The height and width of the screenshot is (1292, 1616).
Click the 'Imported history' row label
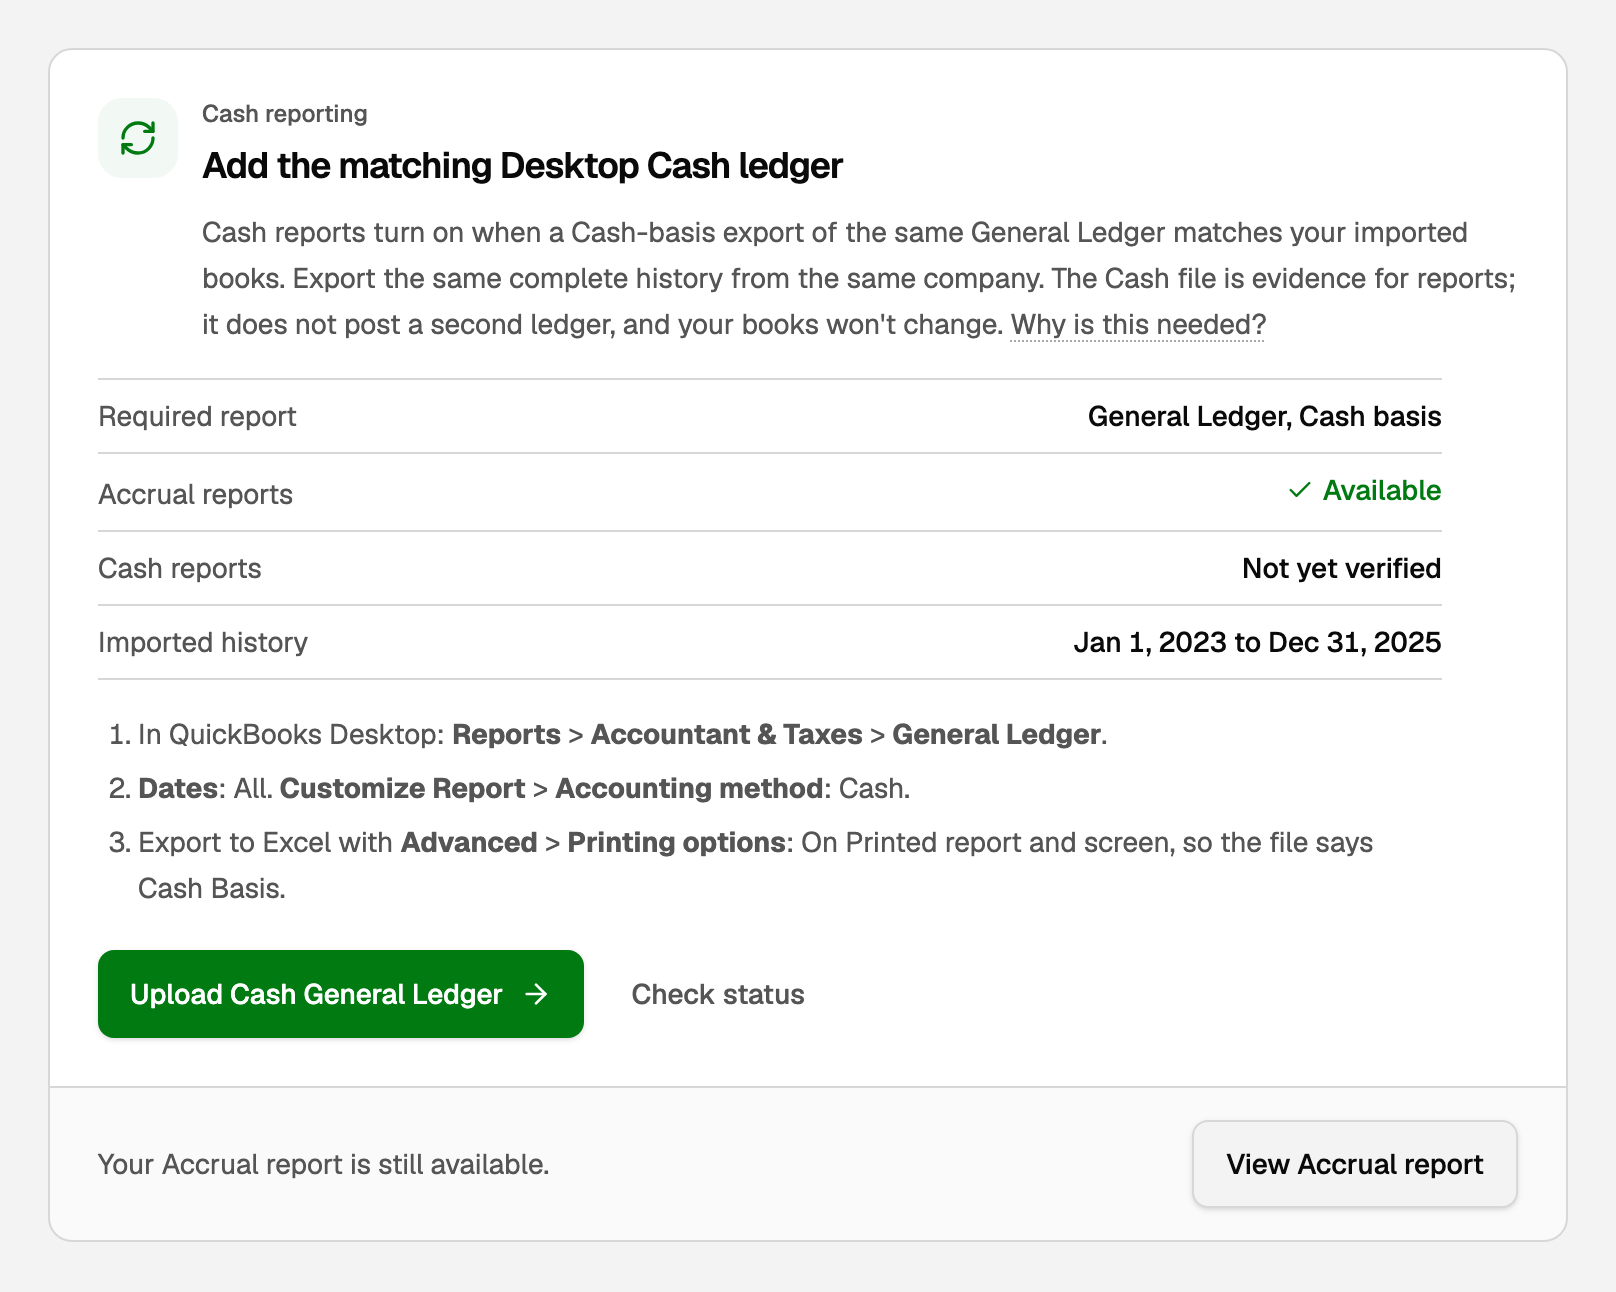(203, 642)
